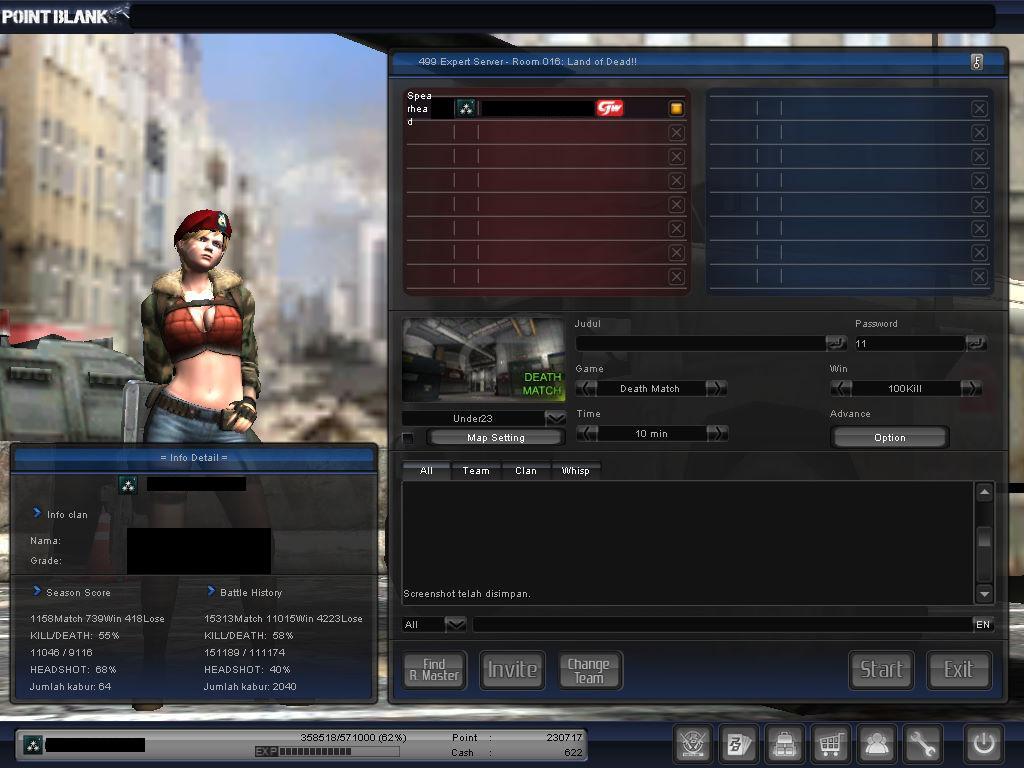Decrease Time with the left arrow
The width and height of the screenshot is (1024, 768).
tap(588, 434)
